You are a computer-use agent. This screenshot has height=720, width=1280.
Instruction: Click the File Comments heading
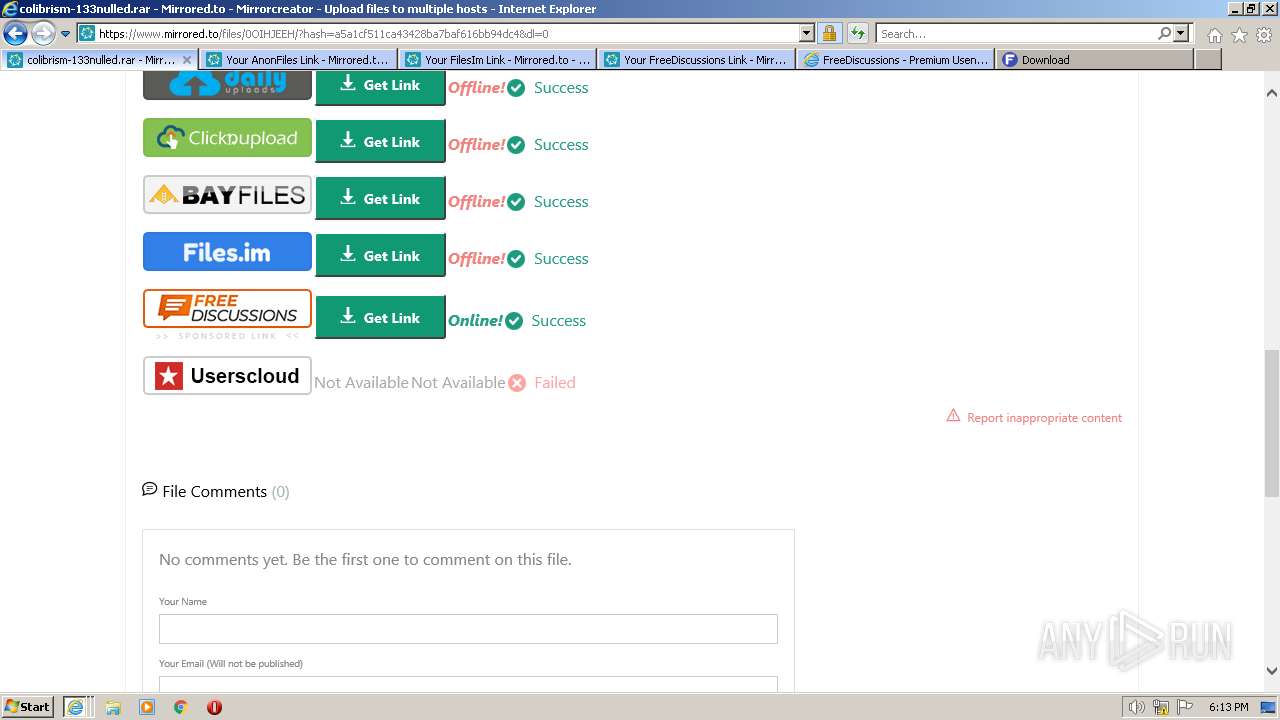[214, 491]
